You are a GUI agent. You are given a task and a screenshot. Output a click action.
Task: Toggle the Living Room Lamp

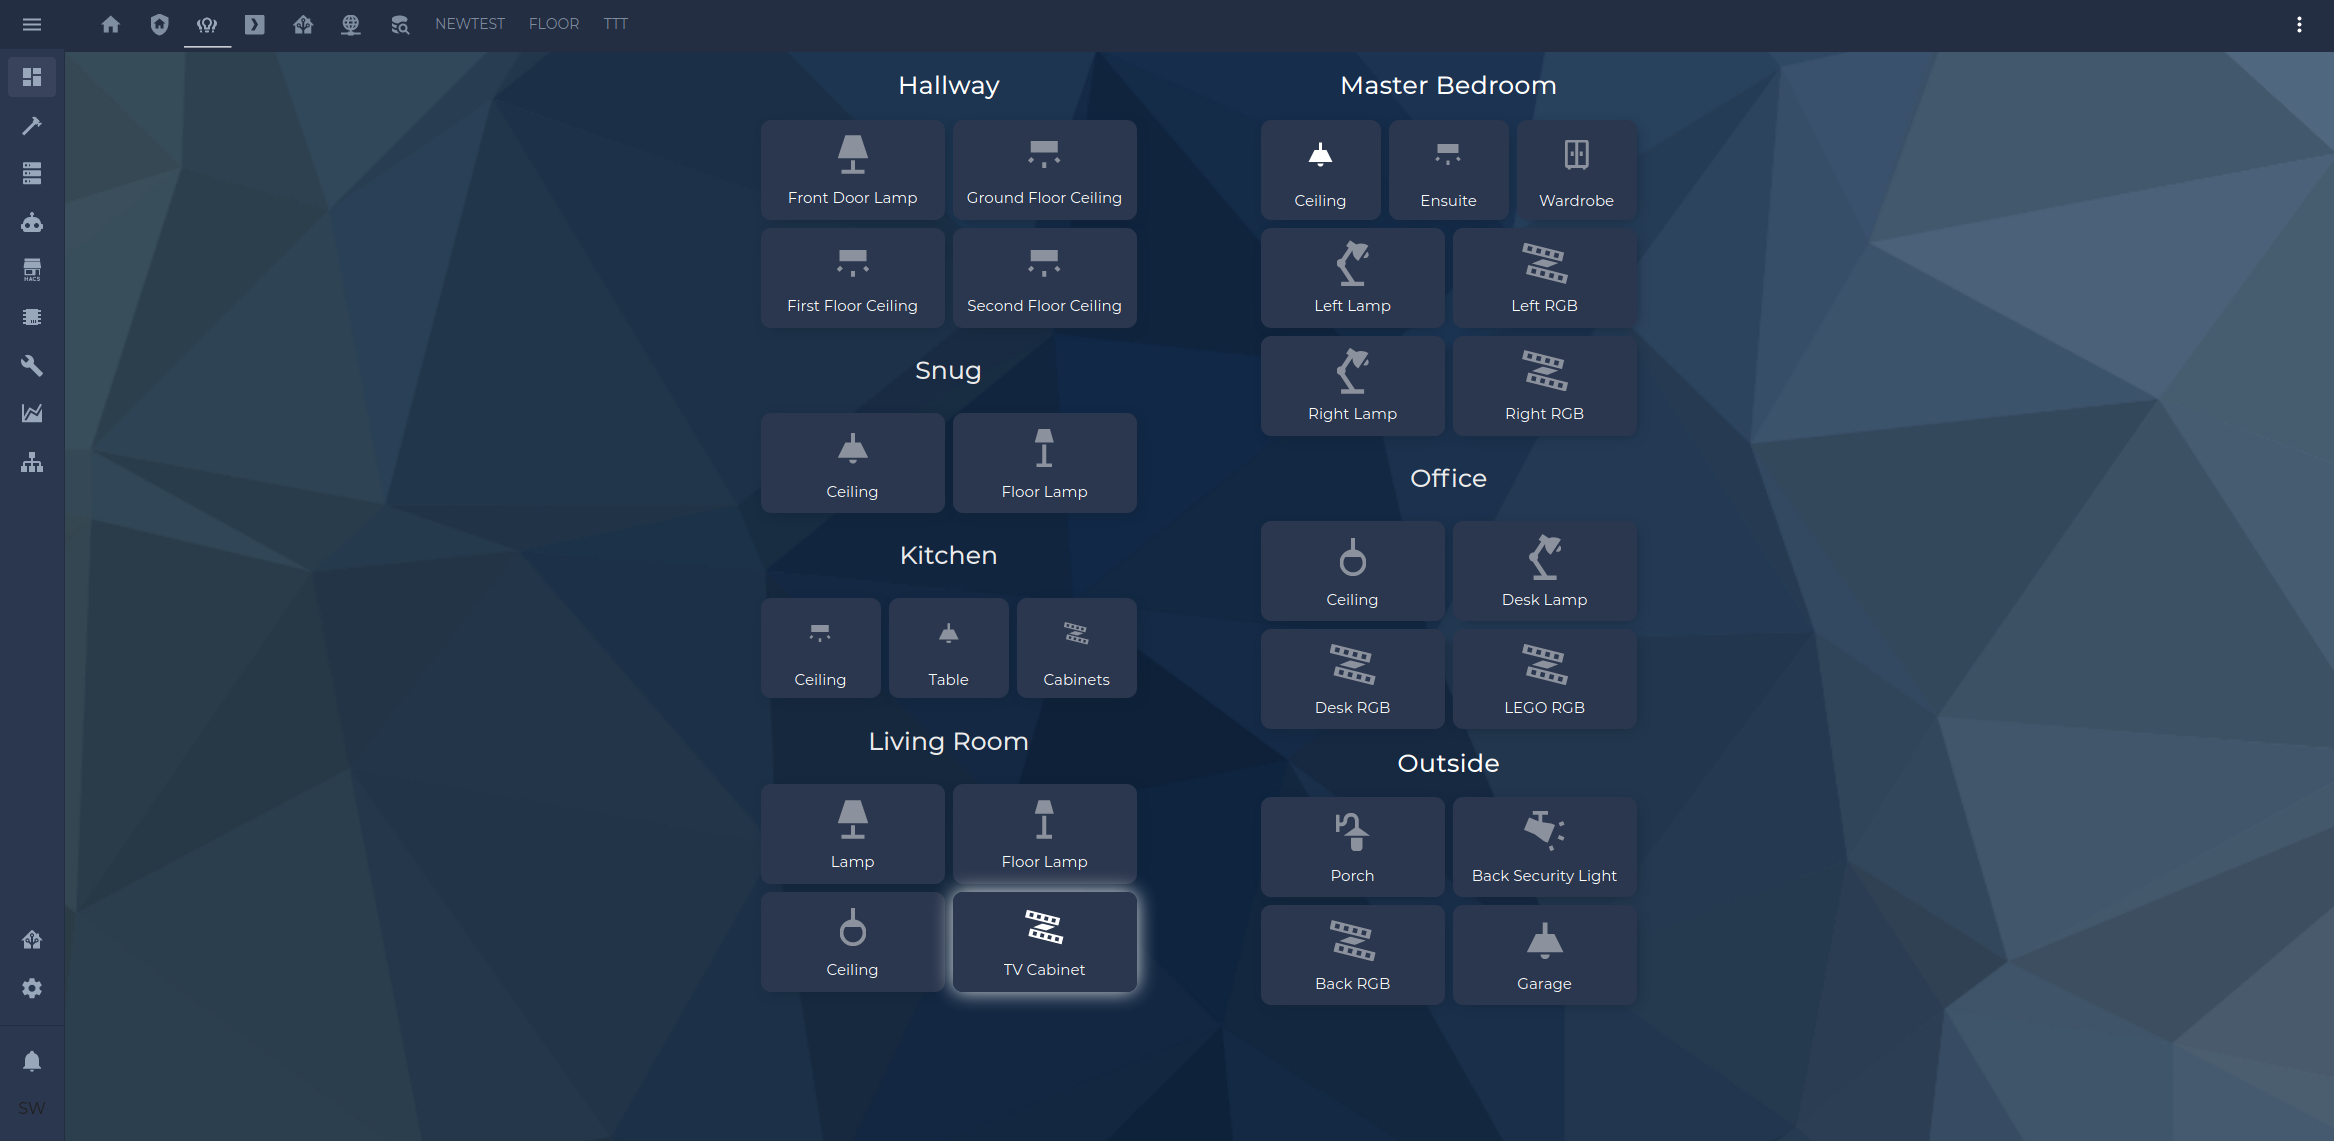click(852, 834)
